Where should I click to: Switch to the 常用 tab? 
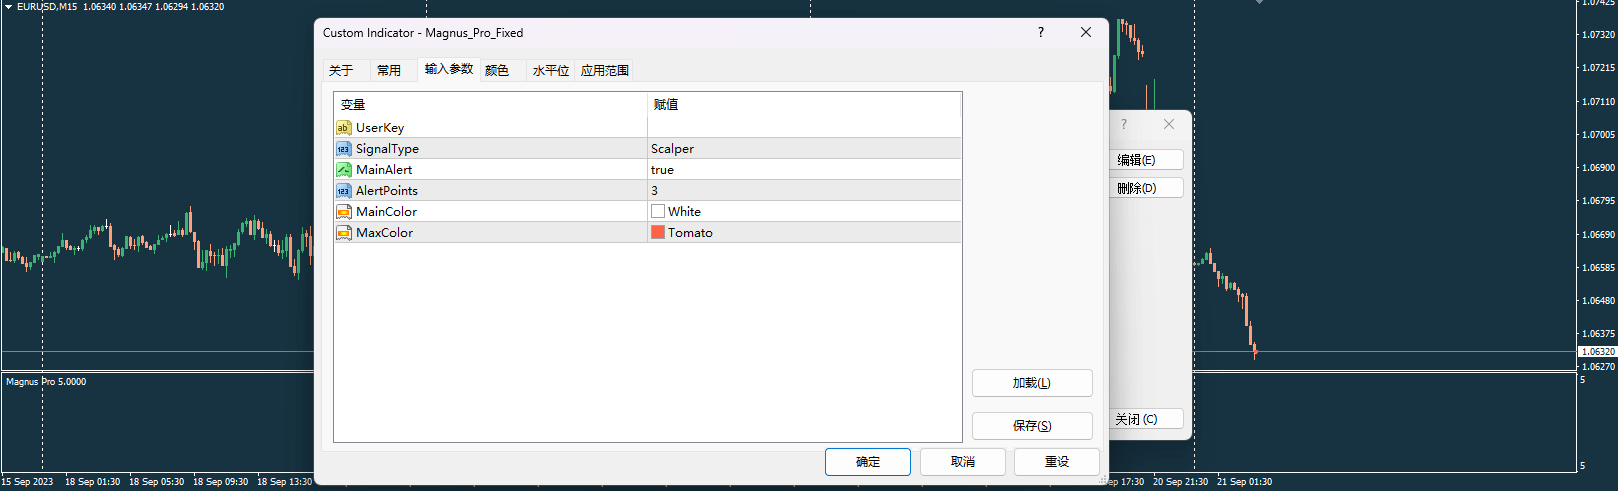pos(389,71)
